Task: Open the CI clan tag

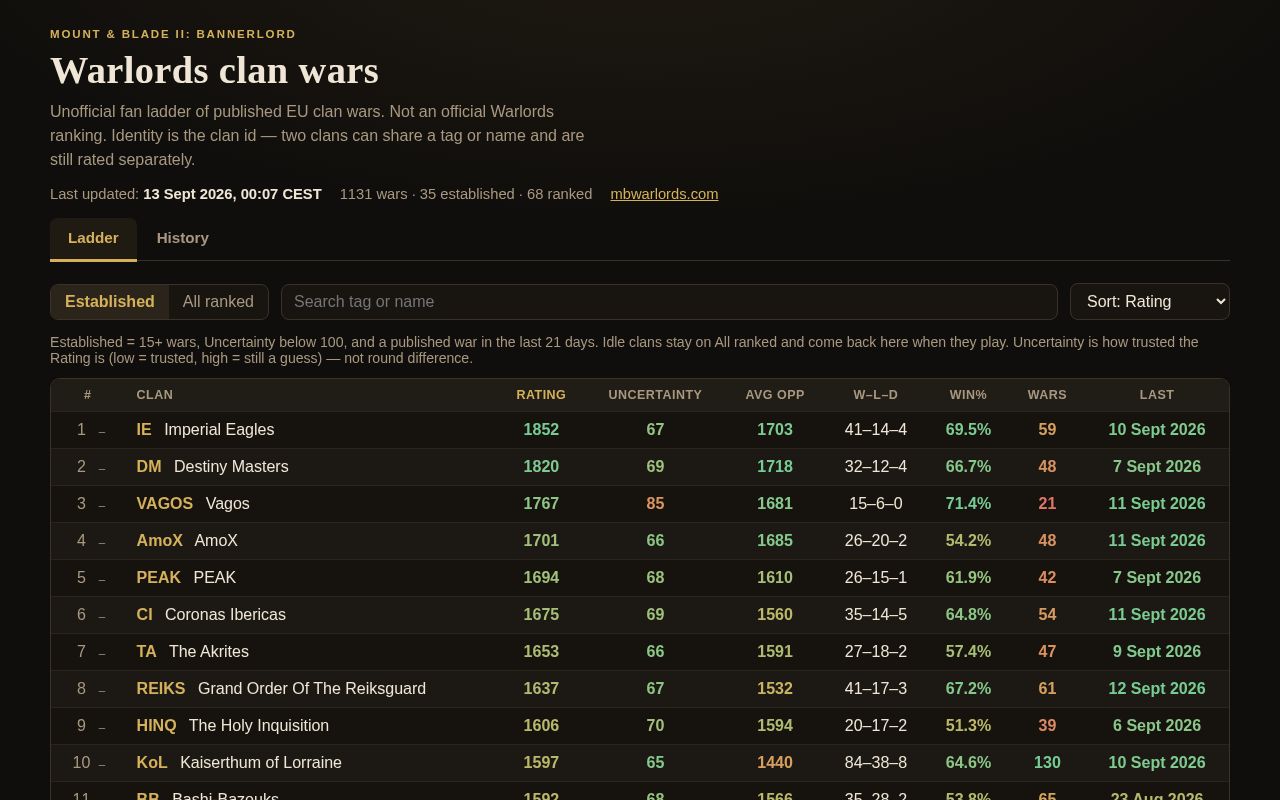Action: pos(145,615)
